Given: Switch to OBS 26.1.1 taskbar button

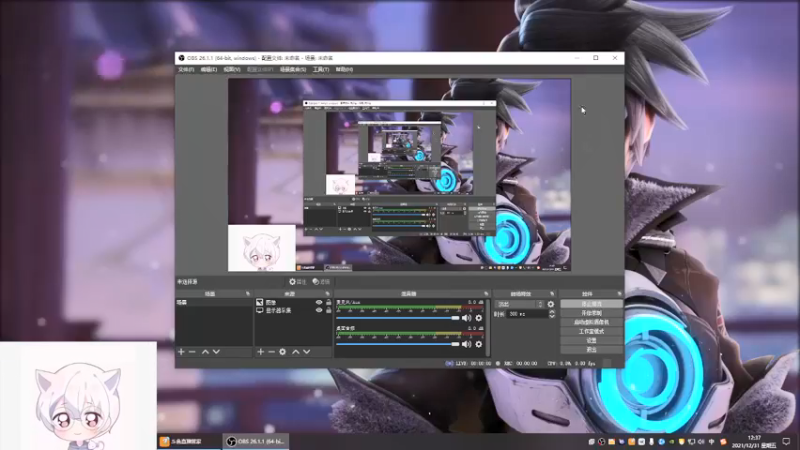Looking at the screenshot, I should (x=256, y=441).
